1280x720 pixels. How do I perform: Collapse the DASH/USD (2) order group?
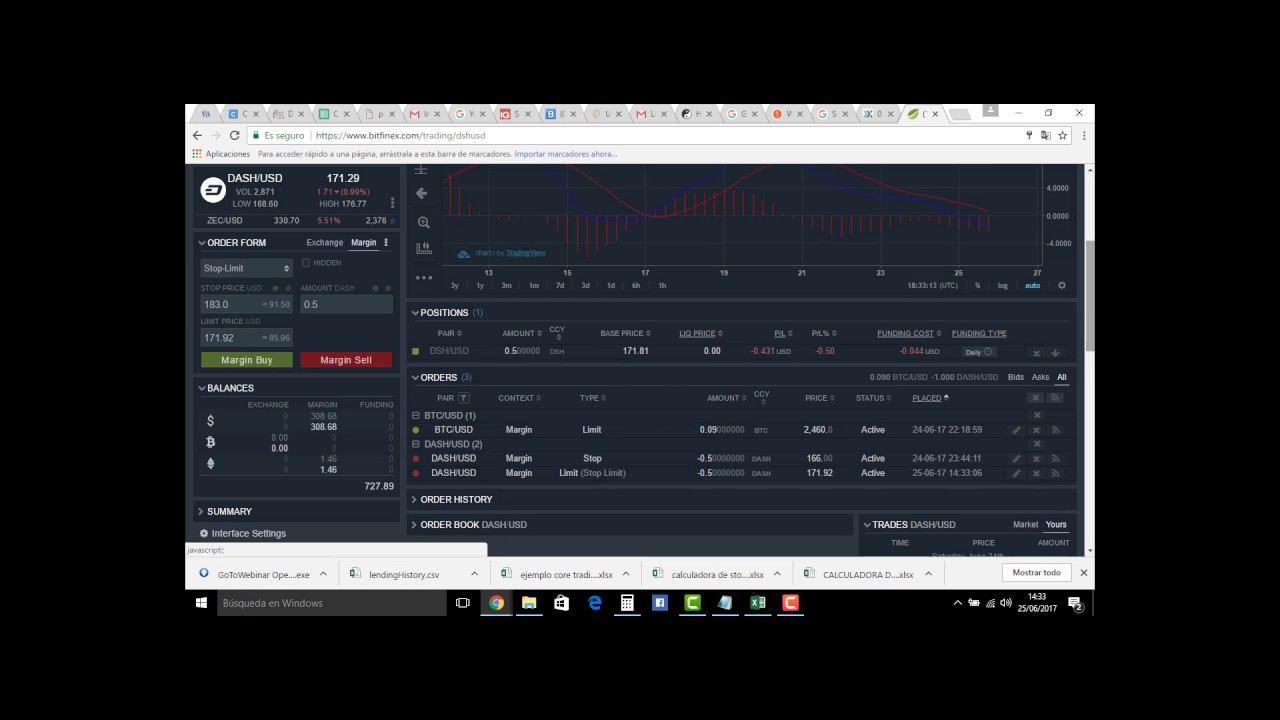[416, 445]
